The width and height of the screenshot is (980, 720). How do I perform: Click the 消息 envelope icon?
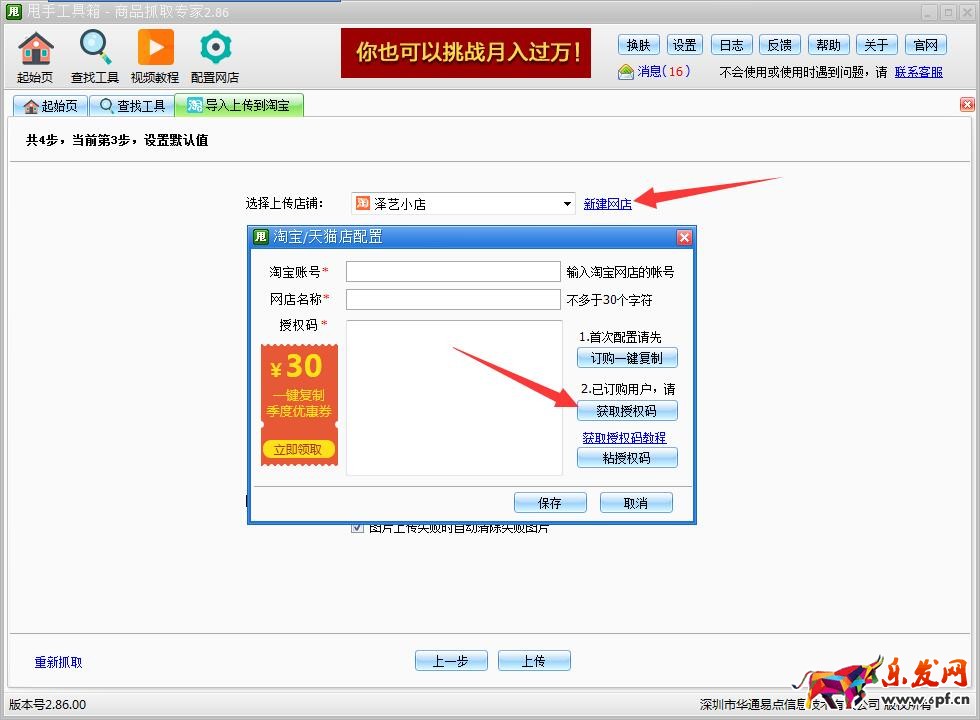point(626,72)
